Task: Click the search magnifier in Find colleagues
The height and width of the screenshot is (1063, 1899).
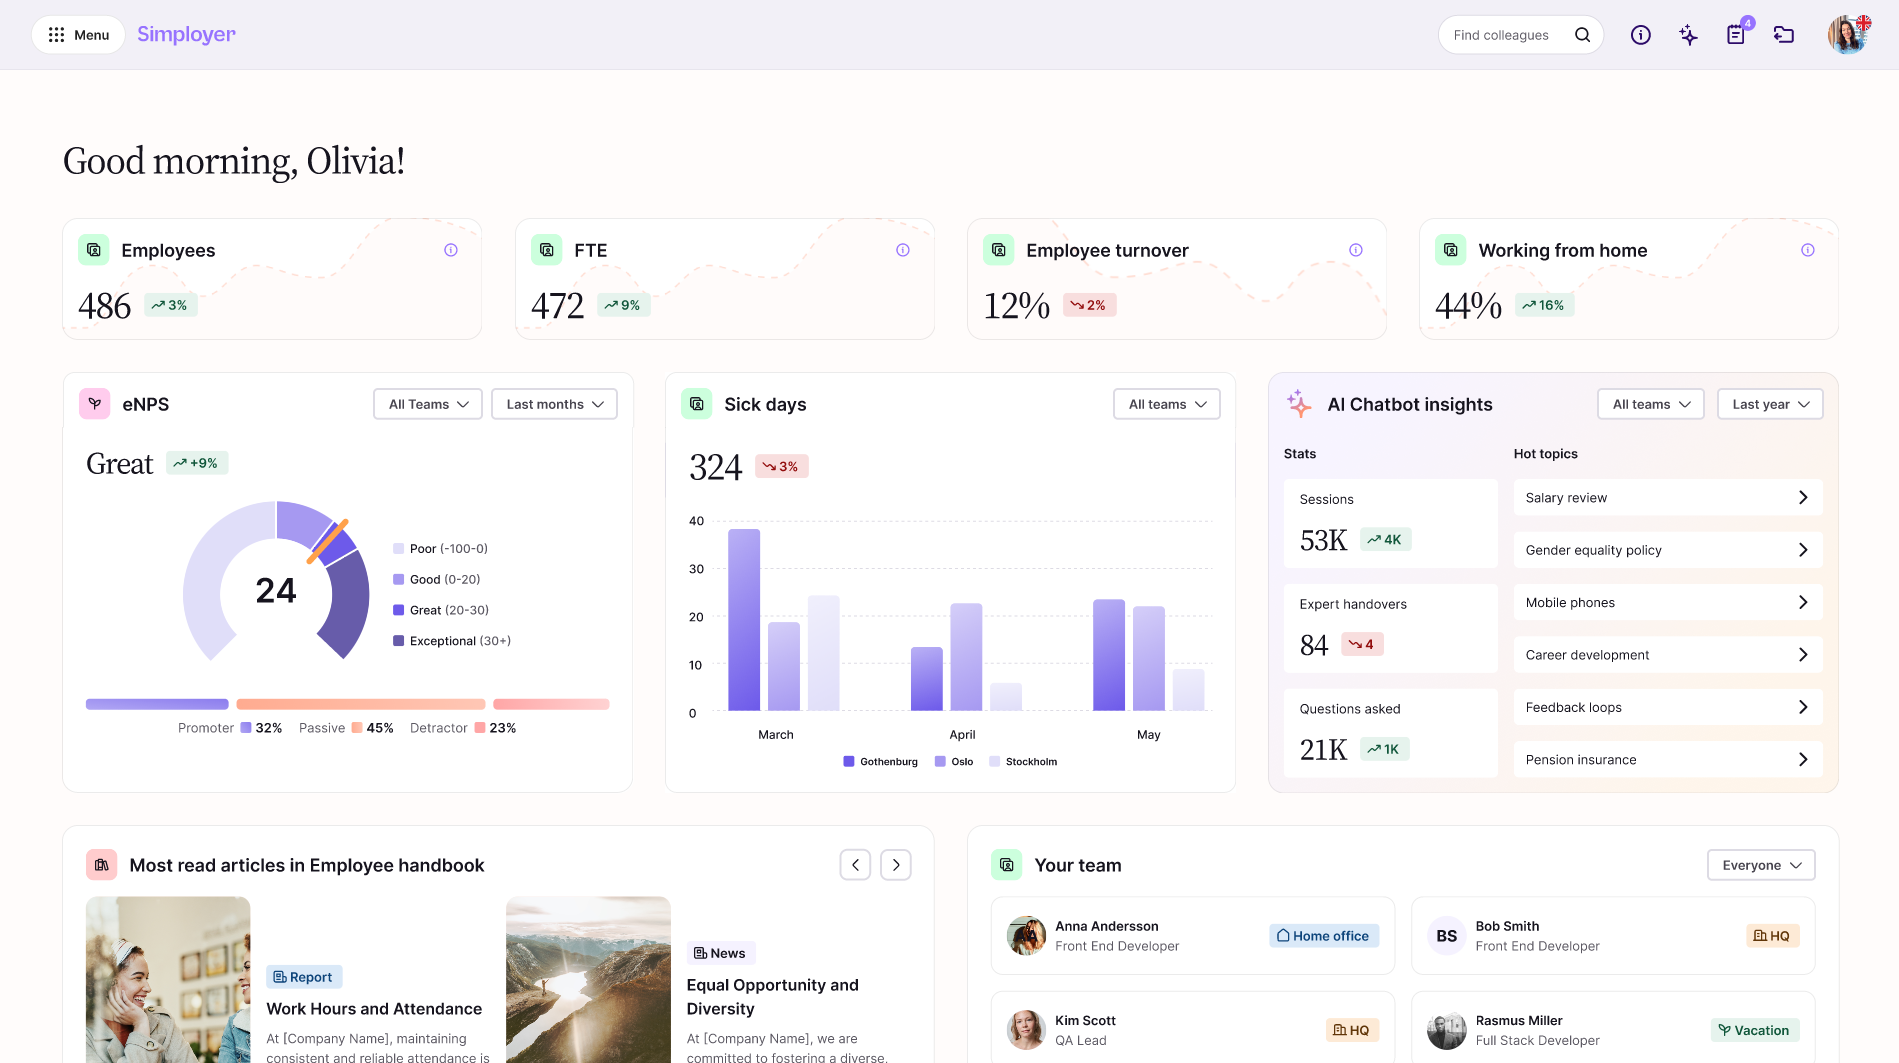Action: [1583, 34]
